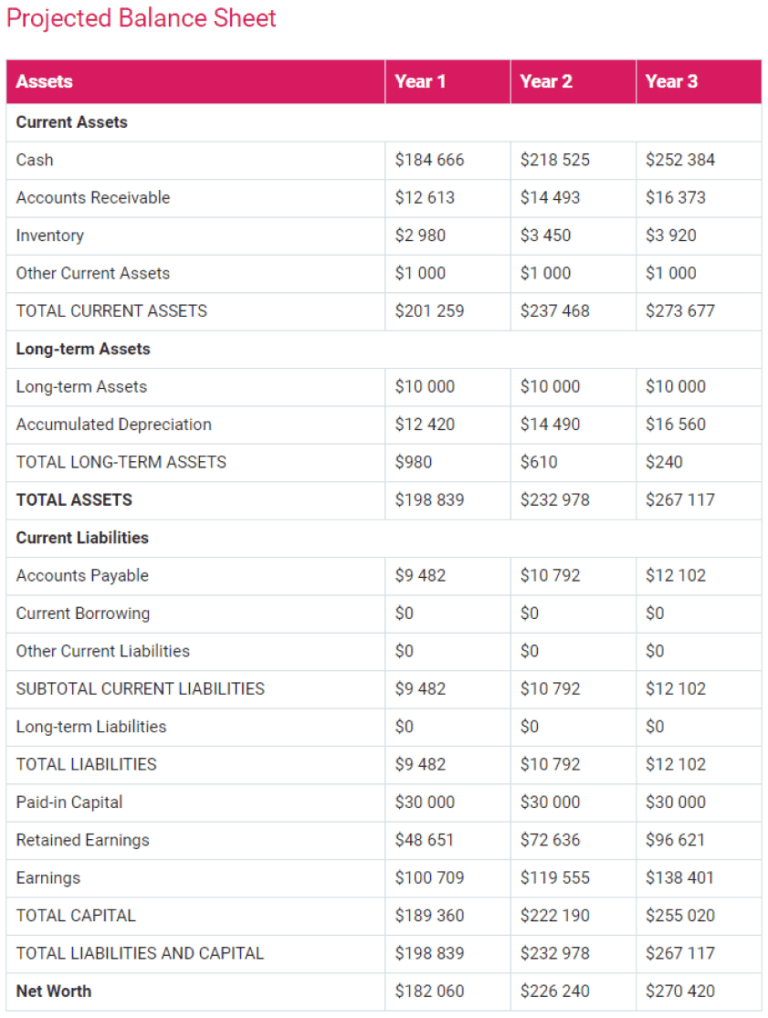The image size is (768, 1018).
Task: Click Year 3 TOTAL ASSETS value $267 117
Action: click(x=680, y=500)
